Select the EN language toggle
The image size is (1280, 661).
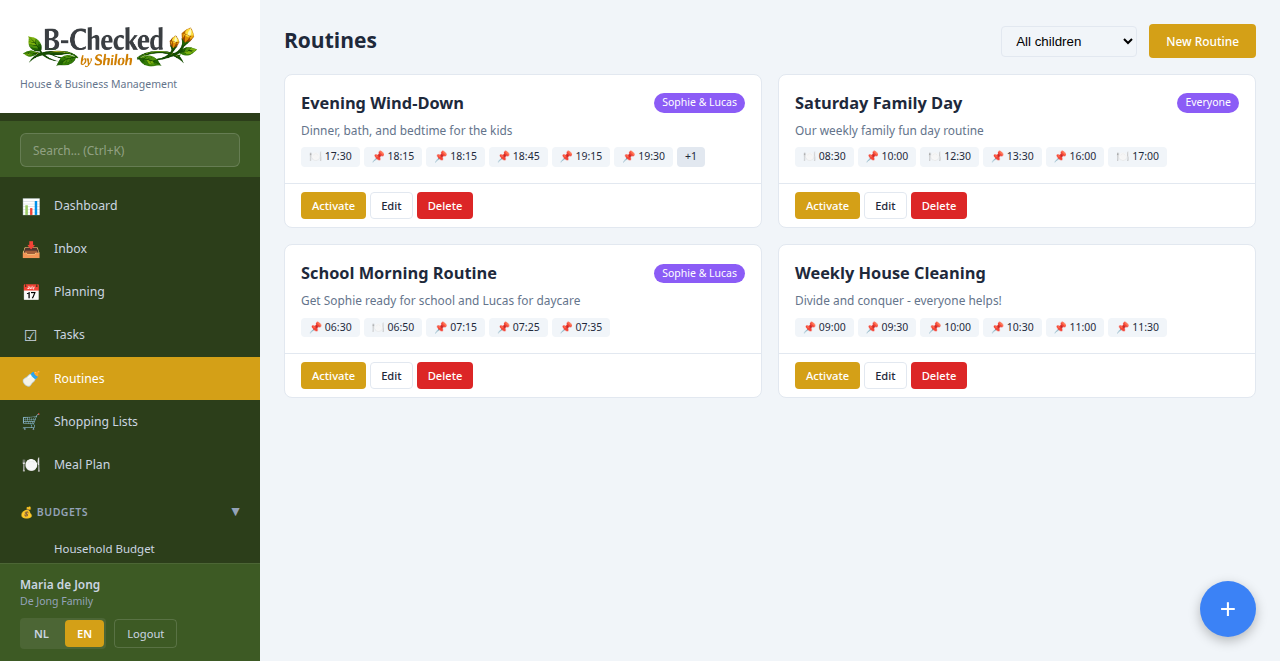pyautogui.click(x=84, y=633)
